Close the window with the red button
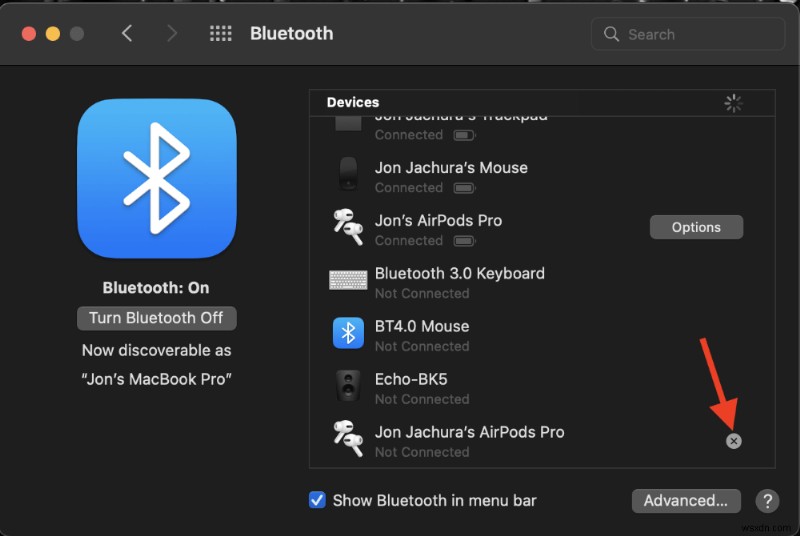Image resolution: width=800 pixels, height=536 pixels. [29, 34]
